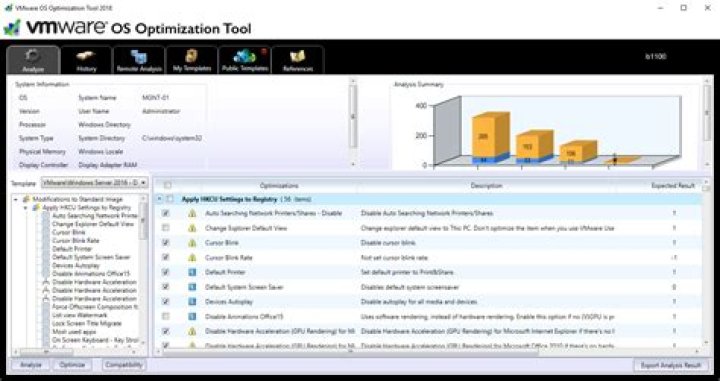Image resolution: width=720 pixels, height=381 pixels.
Task: Open the Analyze tab icon
Action: (33, 56)
